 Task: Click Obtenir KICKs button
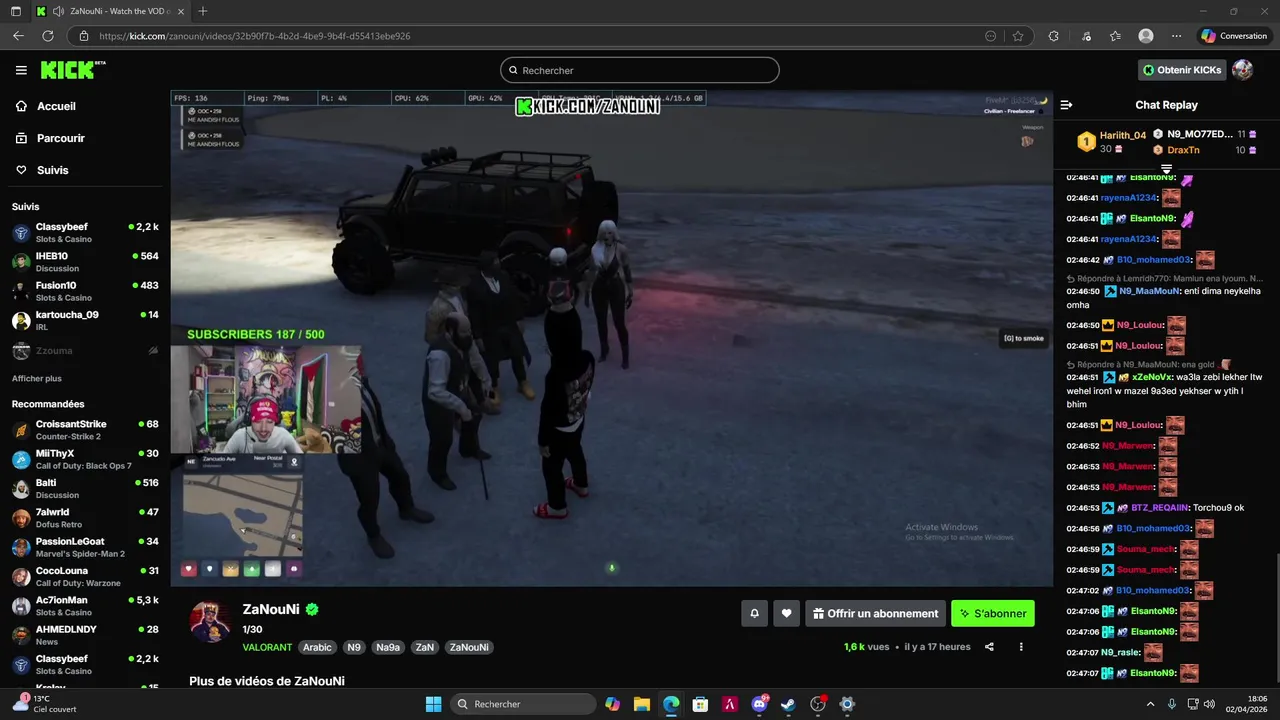[x=1182, y=70]
